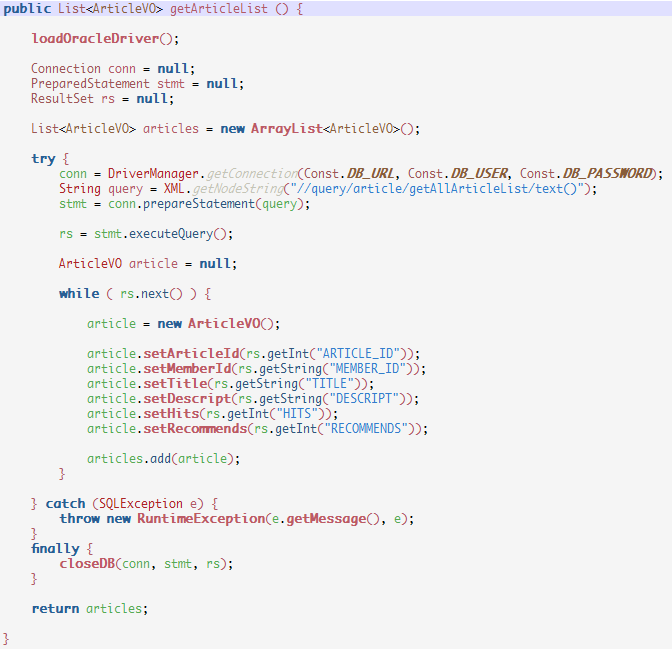Click the "setDescript" method call

pos(187,399)
